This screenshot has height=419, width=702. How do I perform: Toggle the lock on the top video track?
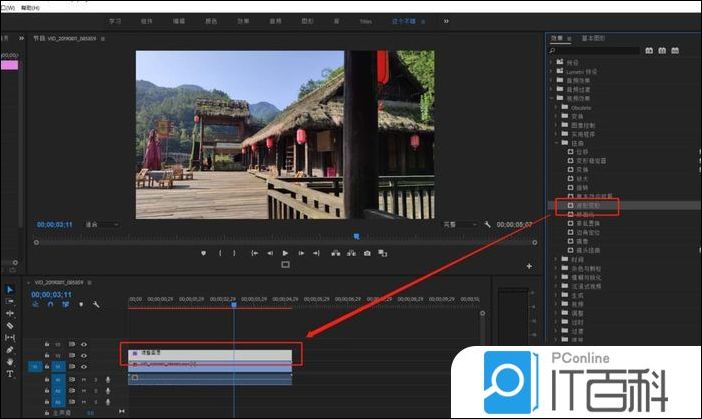point(47,345)
